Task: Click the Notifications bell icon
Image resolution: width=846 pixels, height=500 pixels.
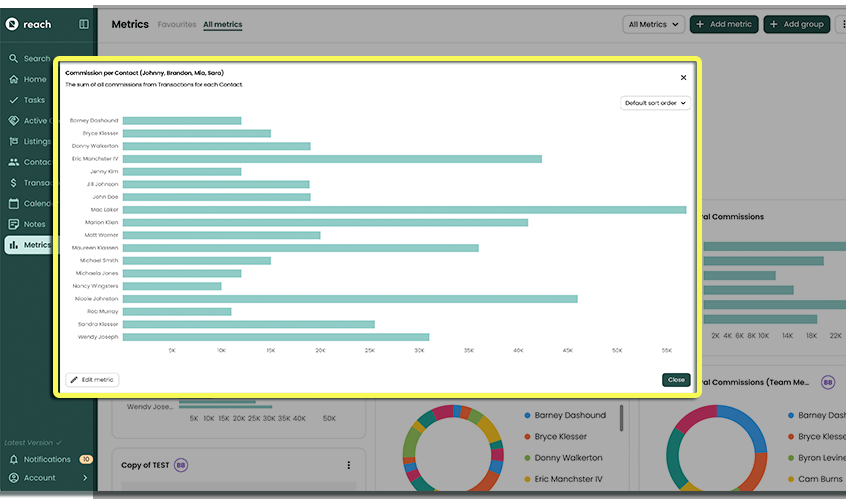Action: click(x=14, y=459)
